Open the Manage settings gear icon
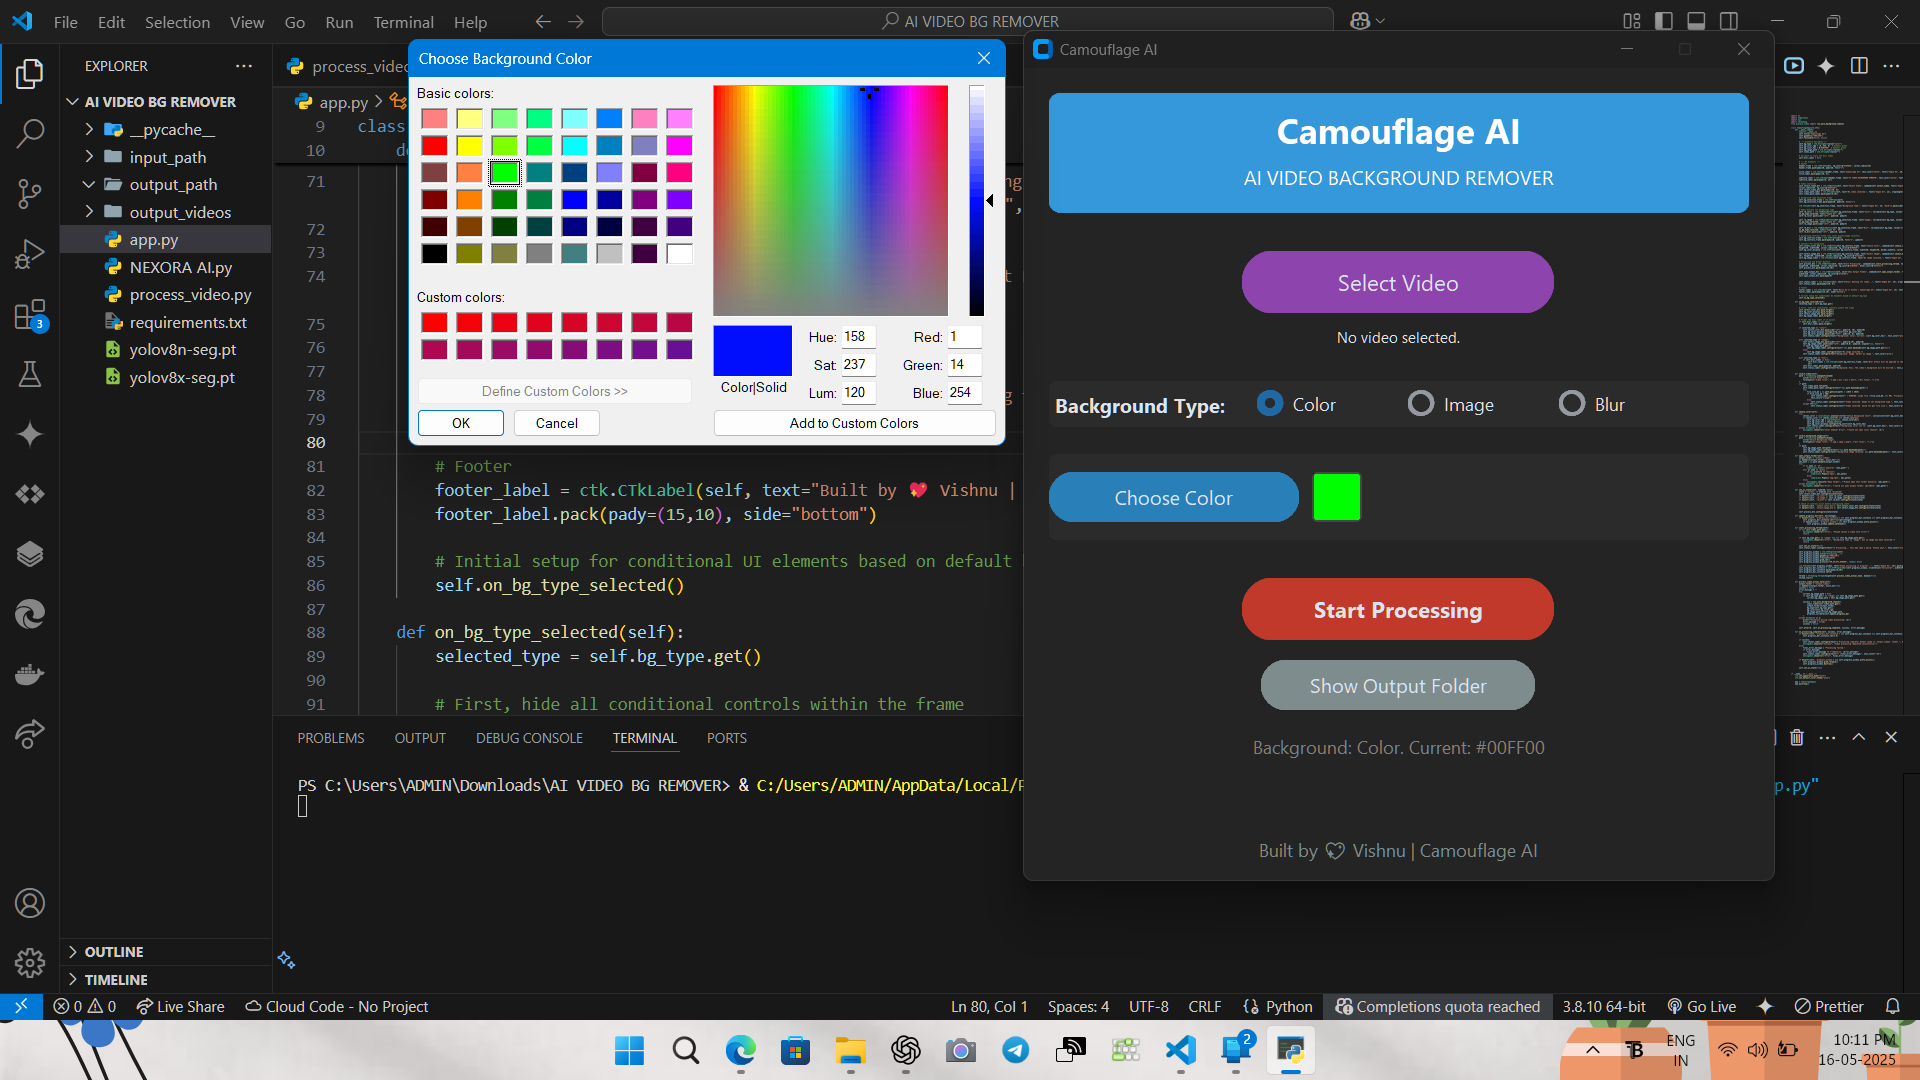This screenshot has height=1080, width=1920. [x=30, y=962]
